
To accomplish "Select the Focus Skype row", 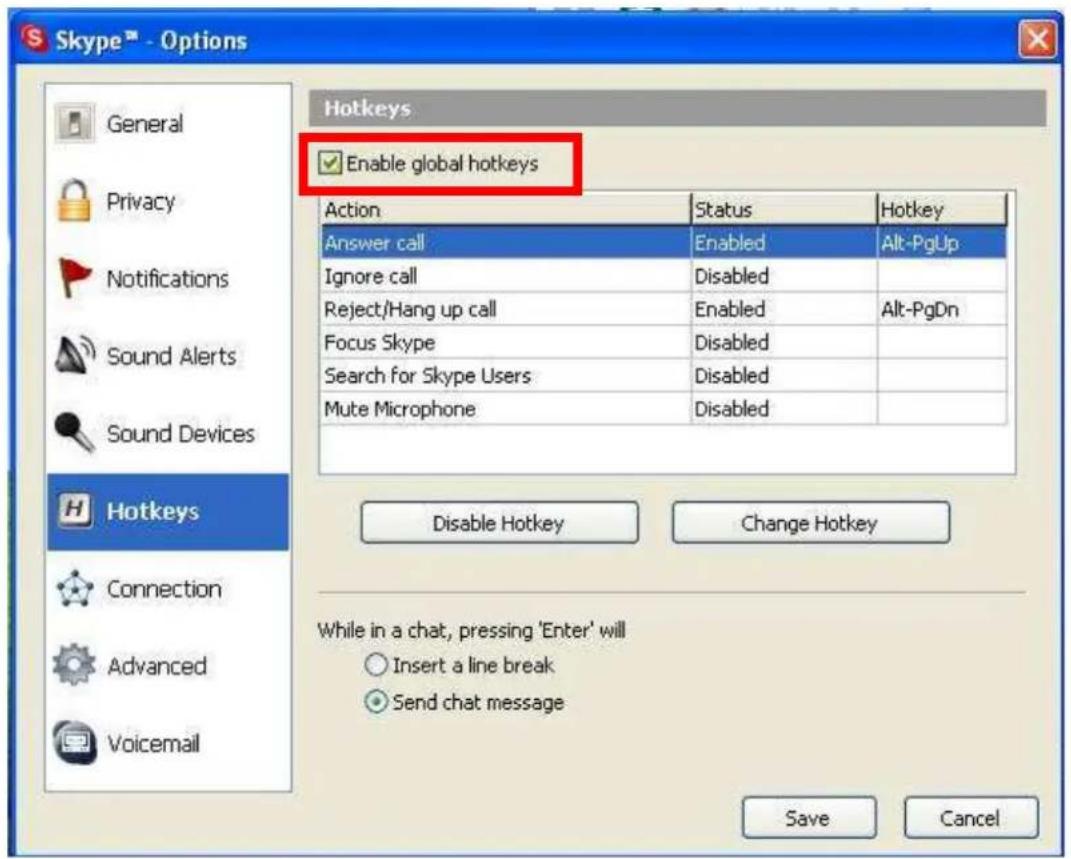I will pos(664,343).
